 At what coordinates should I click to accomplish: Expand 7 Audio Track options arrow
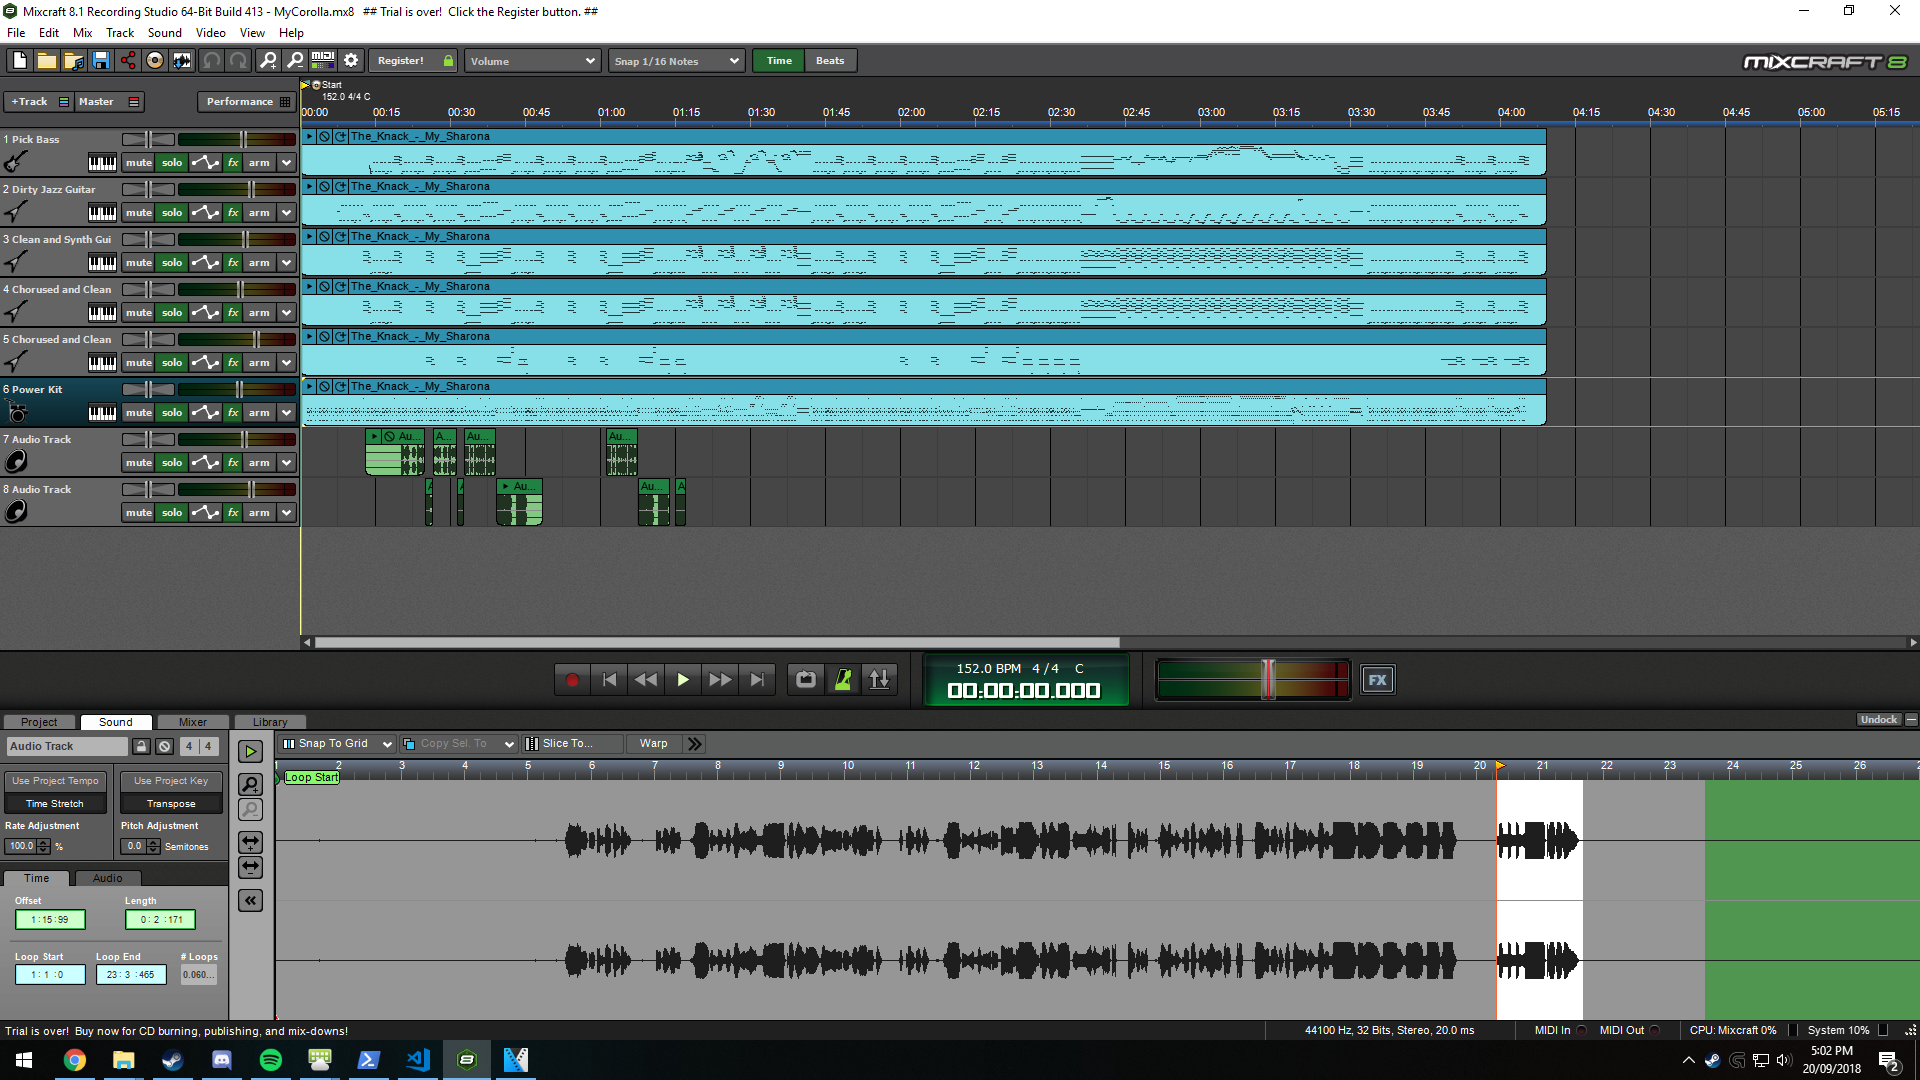pos(287,463)
